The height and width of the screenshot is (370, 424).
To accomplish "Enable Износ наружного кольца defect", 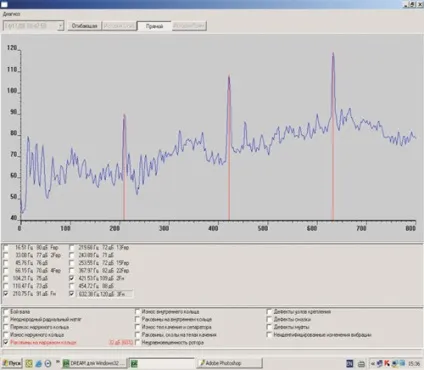I will click(6, 335).
